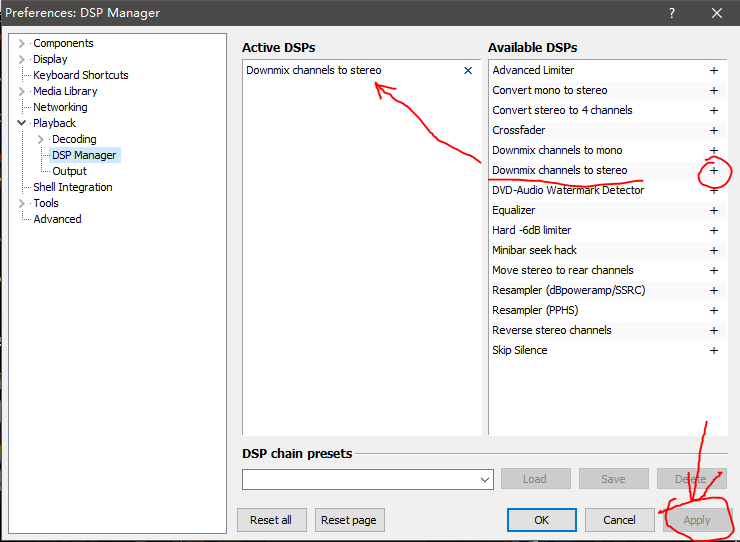This screenshot has width=740, height=542.
Task: Remove active Downmix DSP with X icon
Action: 468,71
